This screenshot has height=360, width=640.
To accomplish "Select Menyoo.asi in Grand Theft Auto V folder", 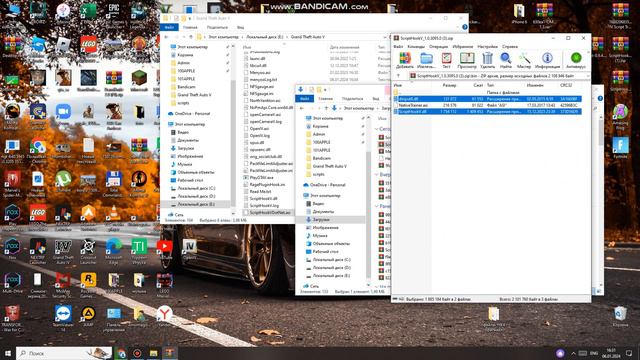I will pos(260,72).
